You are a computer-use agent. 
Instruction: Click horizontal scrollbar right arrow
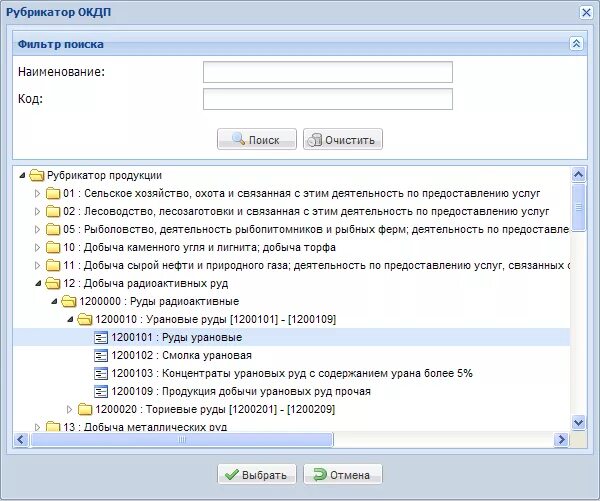[x=561, y=439]
